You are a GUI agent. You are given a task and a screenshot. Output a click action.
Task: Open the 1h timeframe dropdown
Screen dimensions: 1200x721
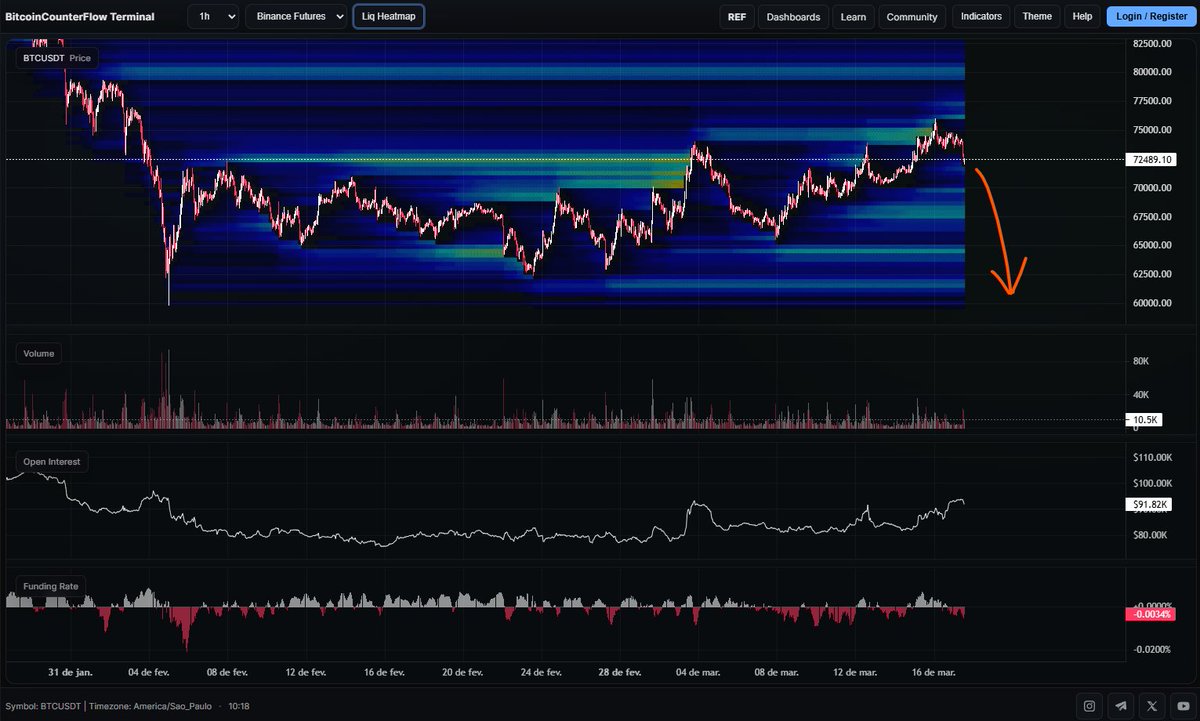coord(213,16)
